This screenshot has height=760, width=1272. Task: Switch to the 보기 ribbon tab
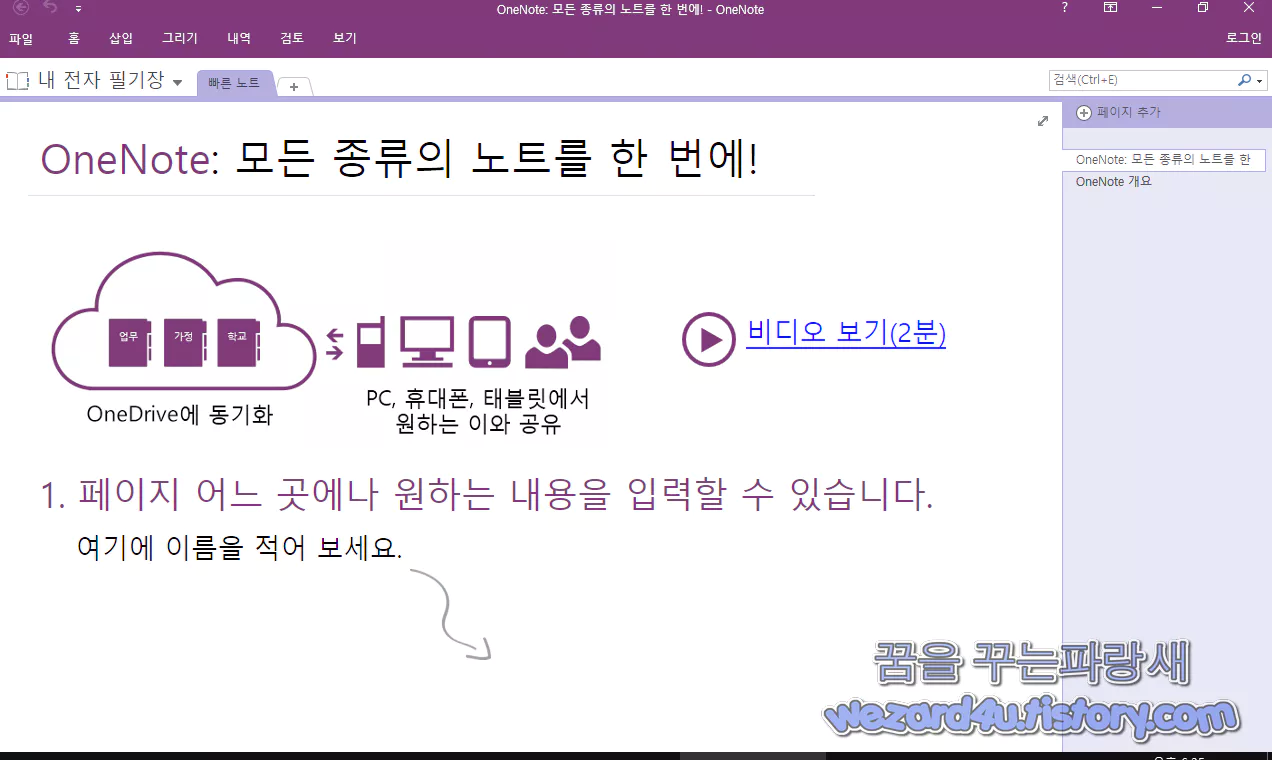[x=345, y=39]
